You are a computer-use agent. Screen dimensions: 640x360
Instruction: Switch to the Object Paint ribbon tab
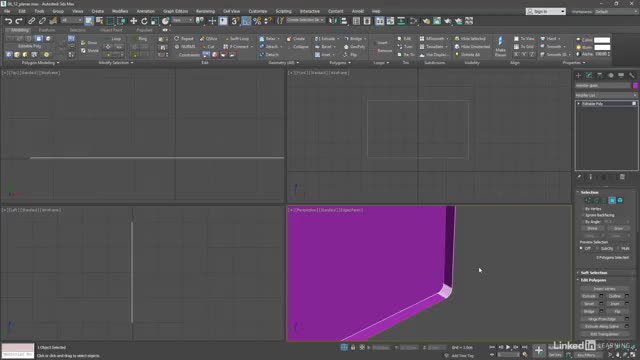(x=111, y=30)
